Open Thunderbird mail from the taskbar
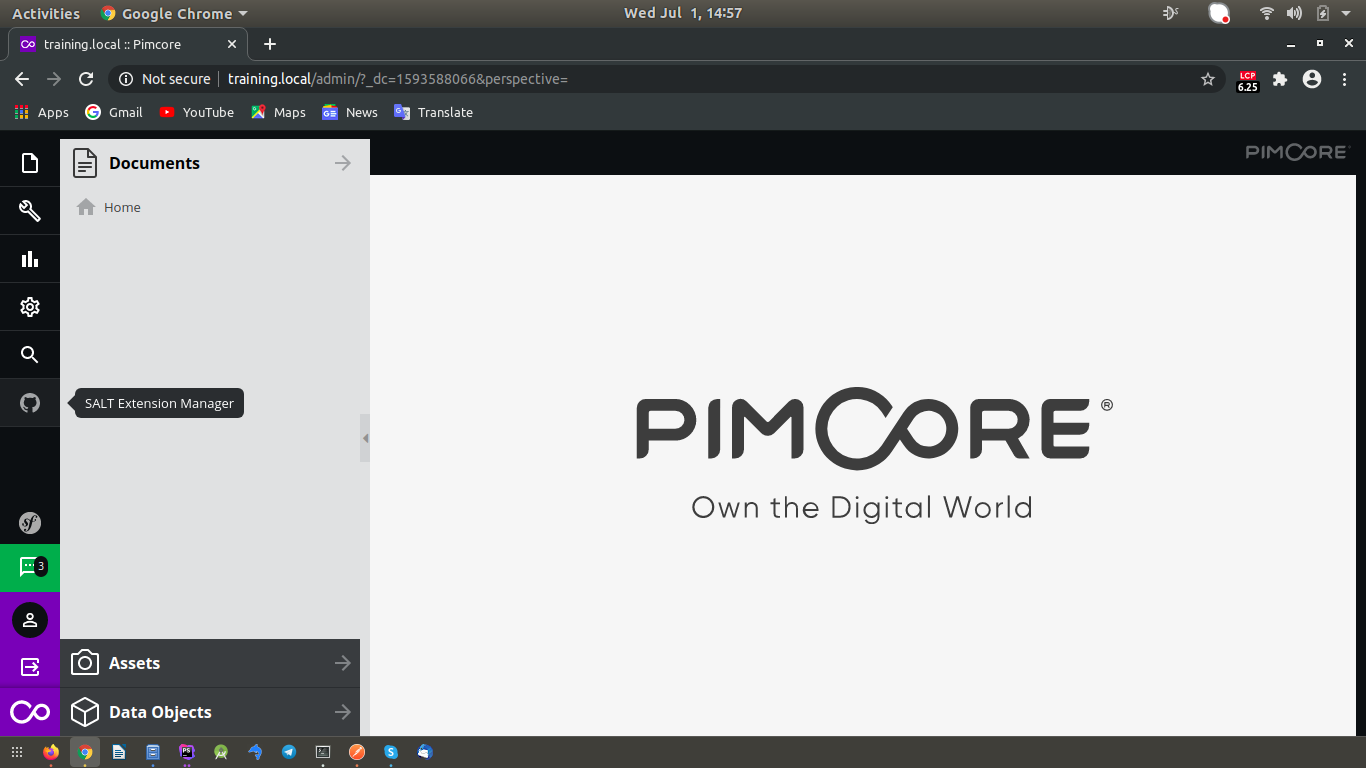 pyautogui.click(x=425, y=752)
